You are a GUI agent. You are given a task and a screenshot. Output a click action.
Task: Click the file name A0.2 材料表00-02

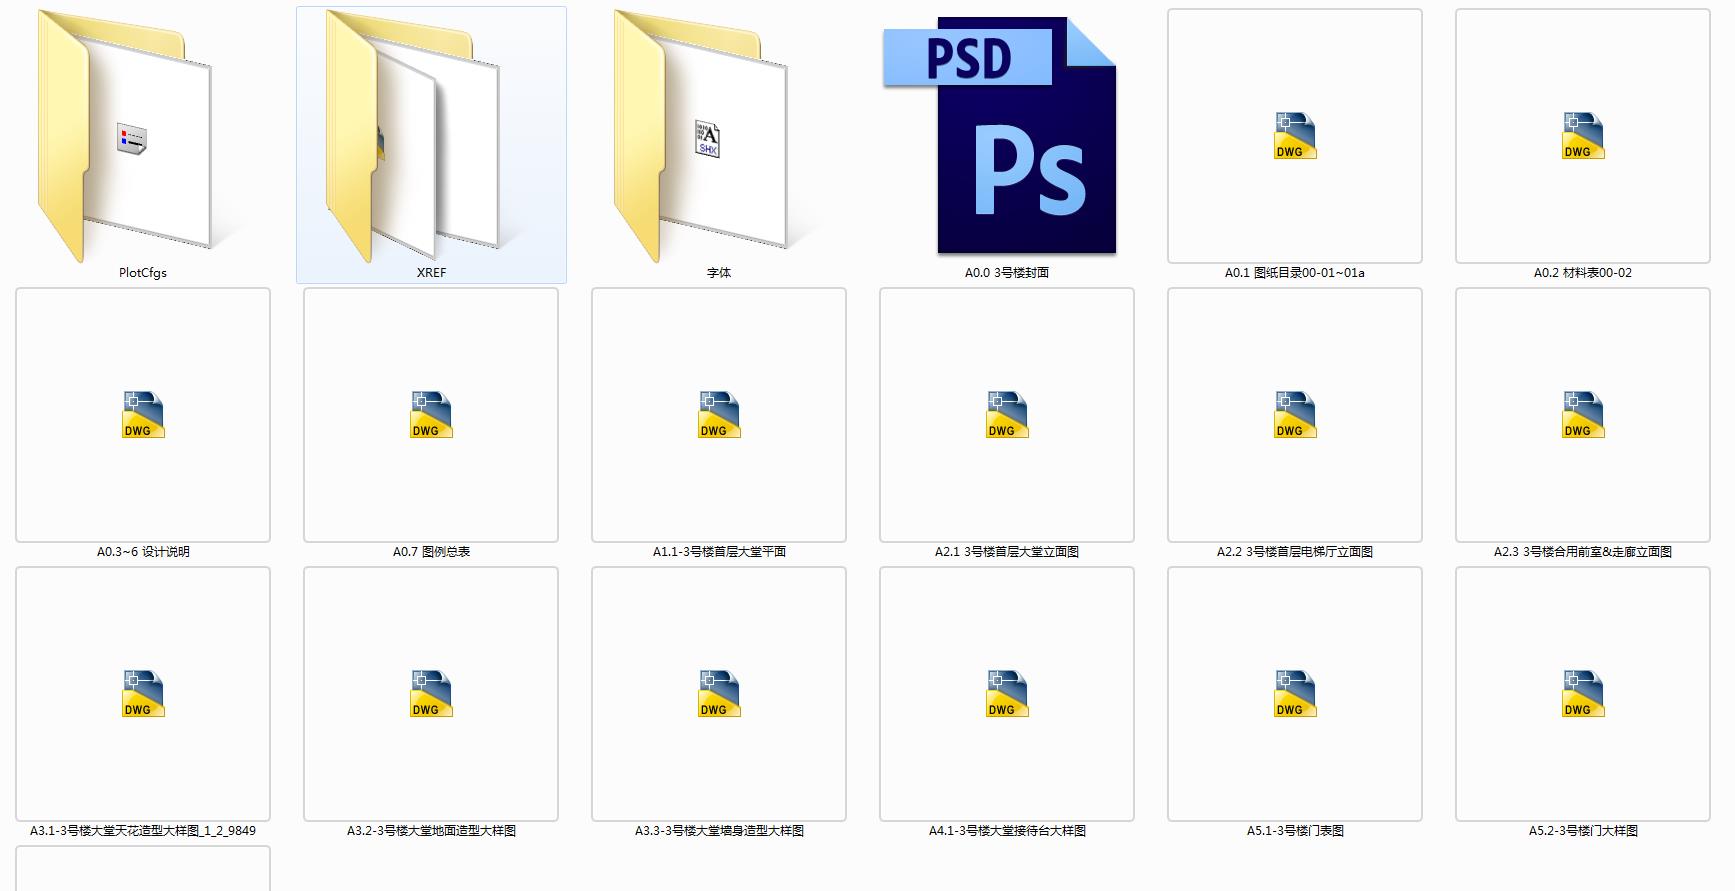(x=1583, y=273)
